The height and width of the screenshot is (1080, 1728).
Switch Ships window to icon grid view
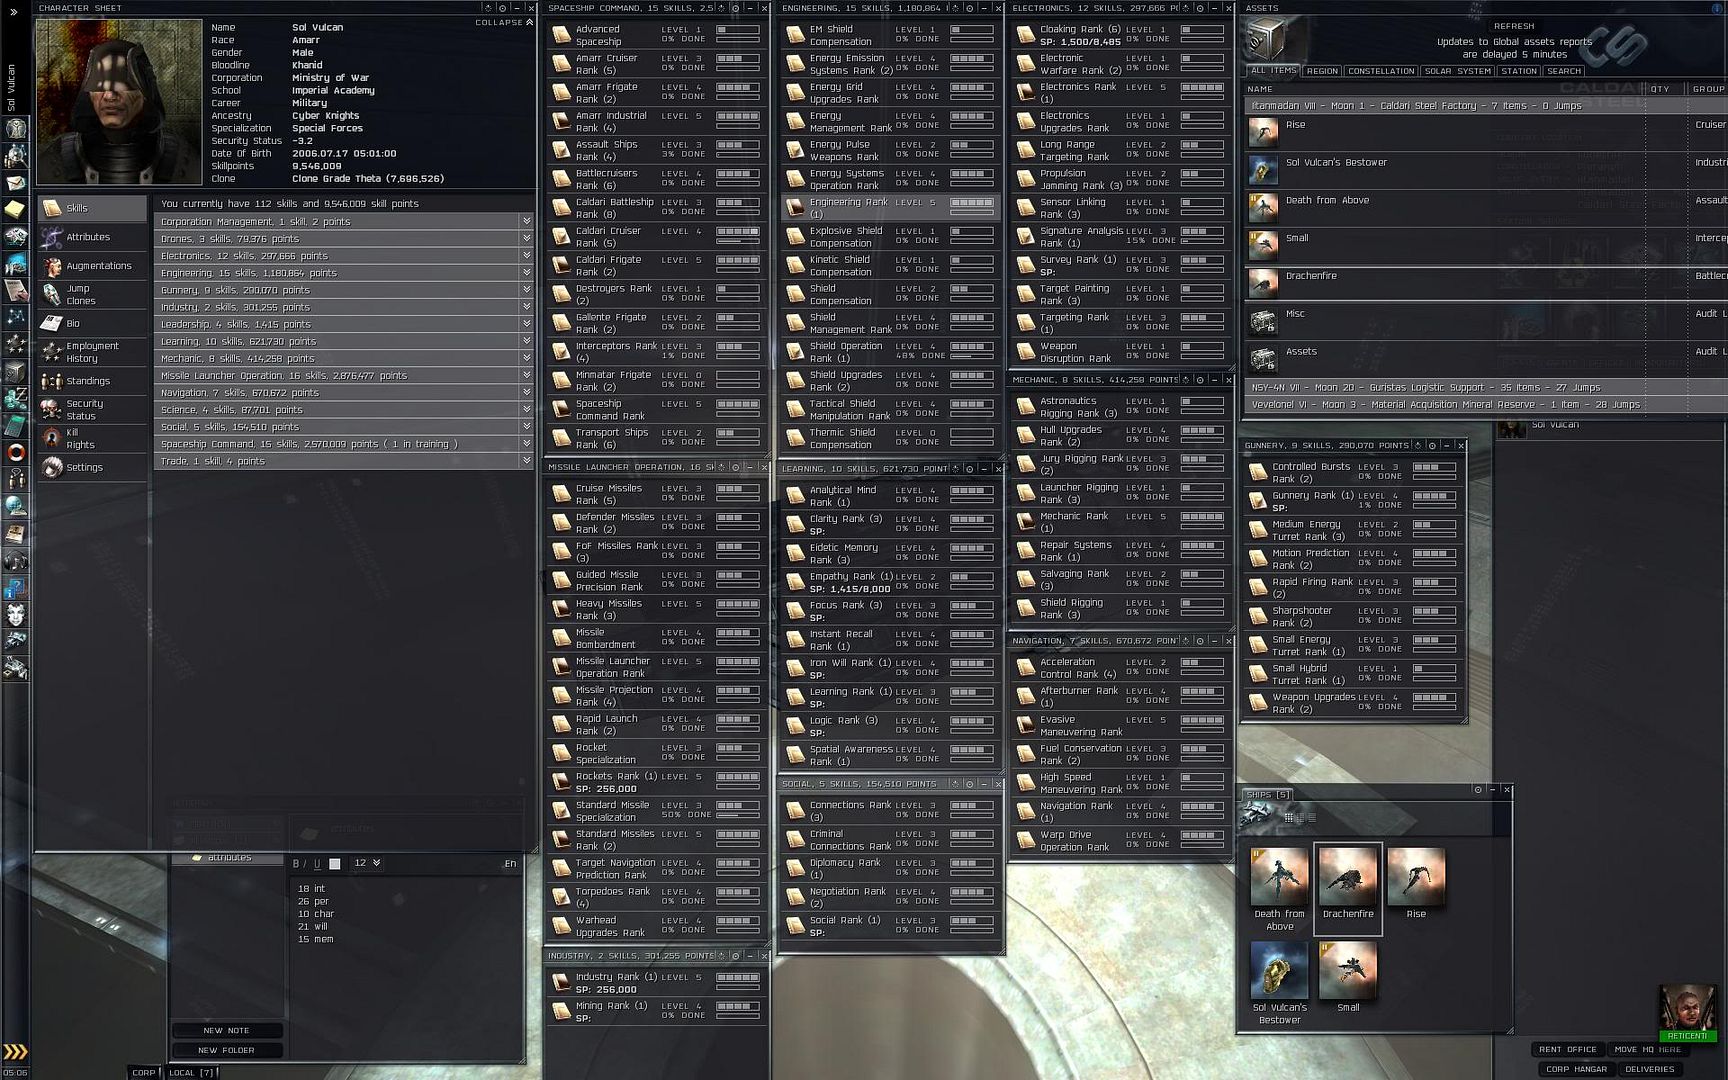pyautogui.click(x=1289, y=818)
